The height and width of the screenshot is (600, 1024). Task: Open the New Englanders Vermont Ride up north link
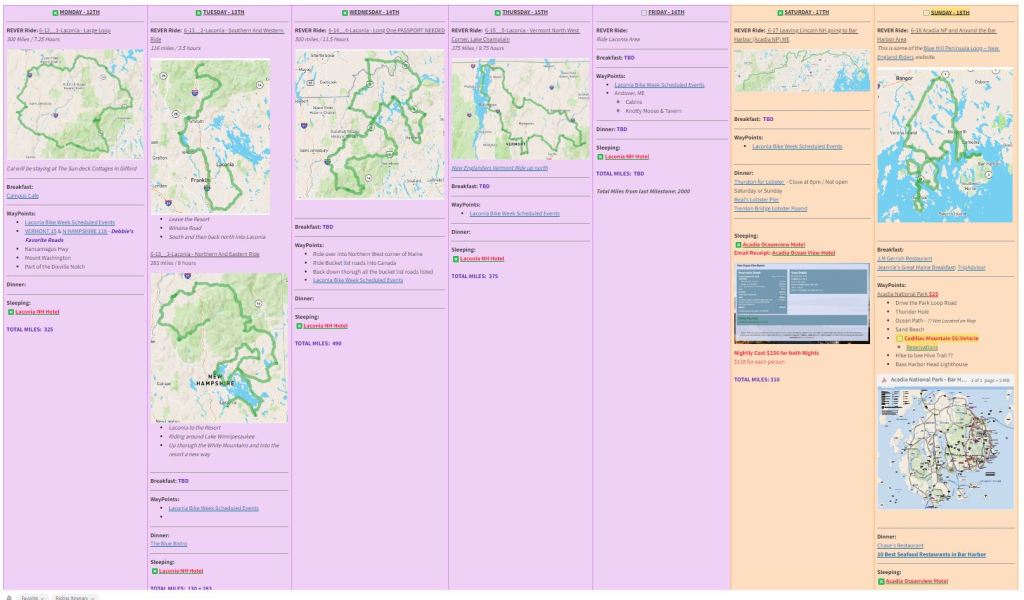tap(499, 168)
